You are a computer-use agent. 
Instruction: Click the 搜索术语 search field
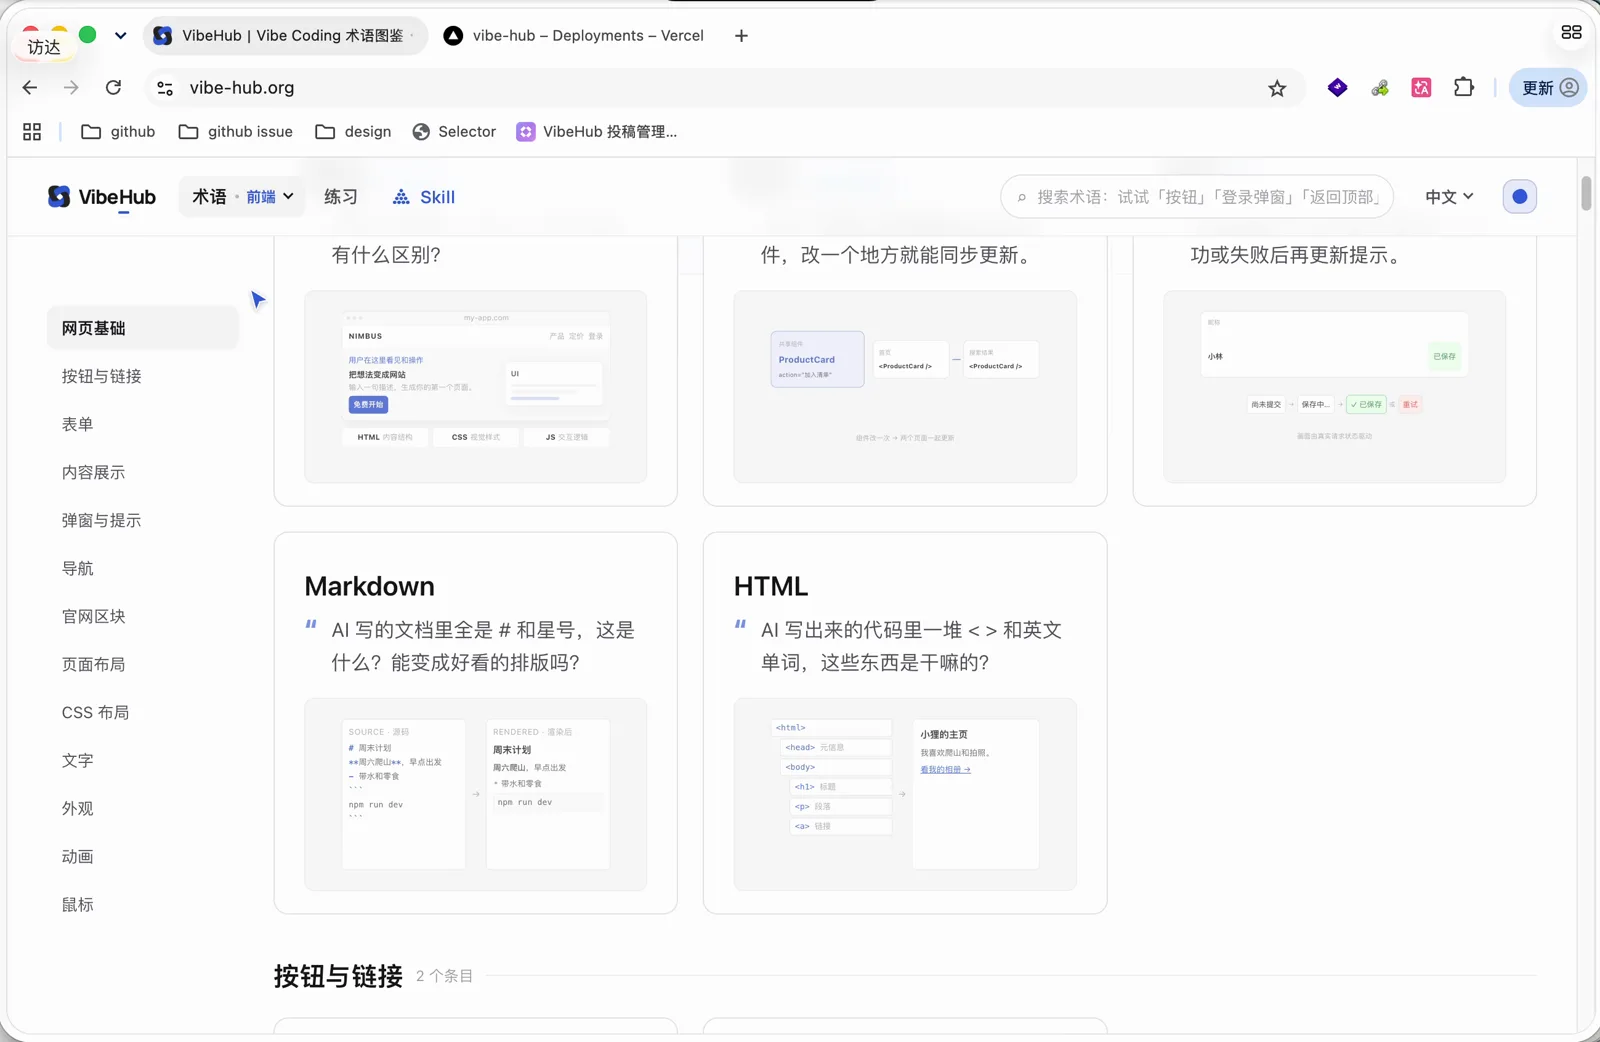click(x=1196, y=197)
